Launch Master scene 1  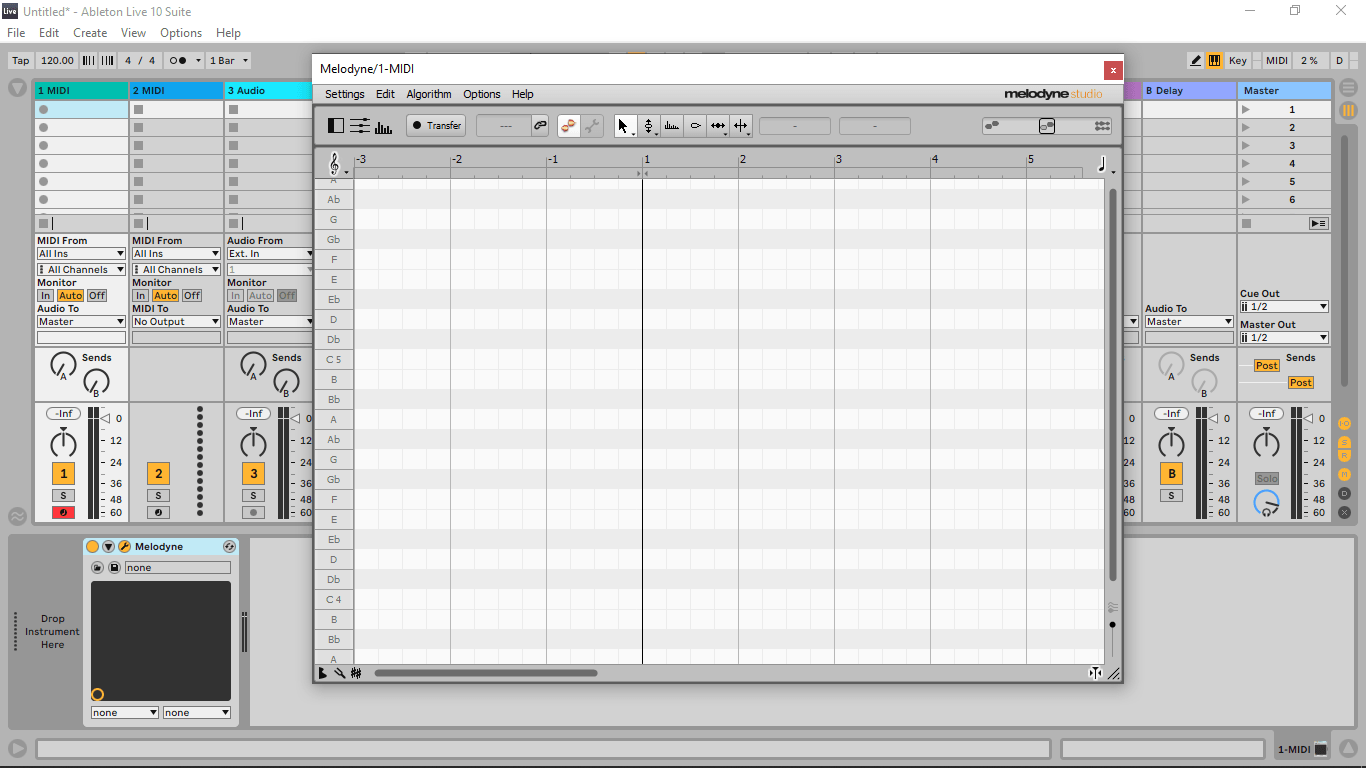point(1246,110)
